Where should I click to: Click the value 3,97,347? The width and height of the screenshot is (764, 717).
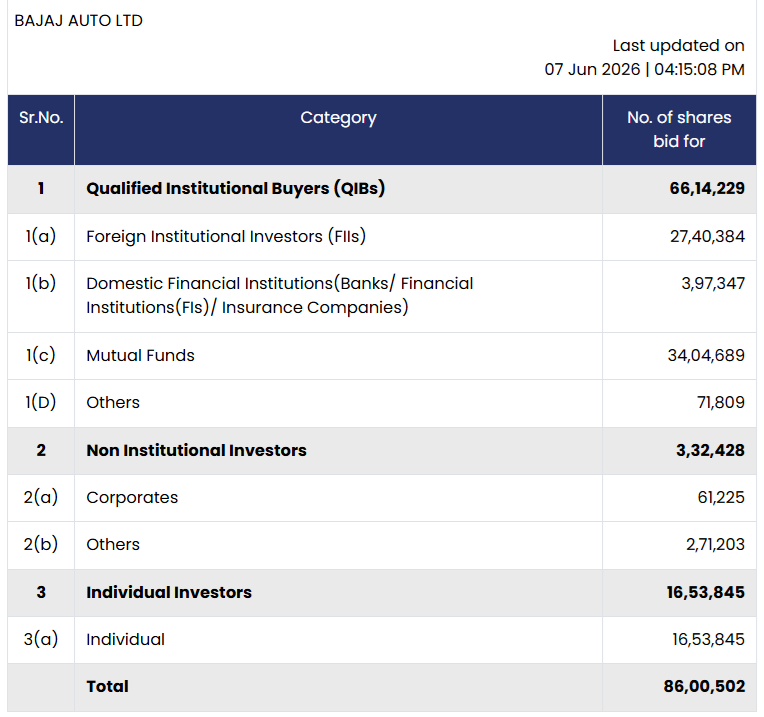tap(713, 283)
